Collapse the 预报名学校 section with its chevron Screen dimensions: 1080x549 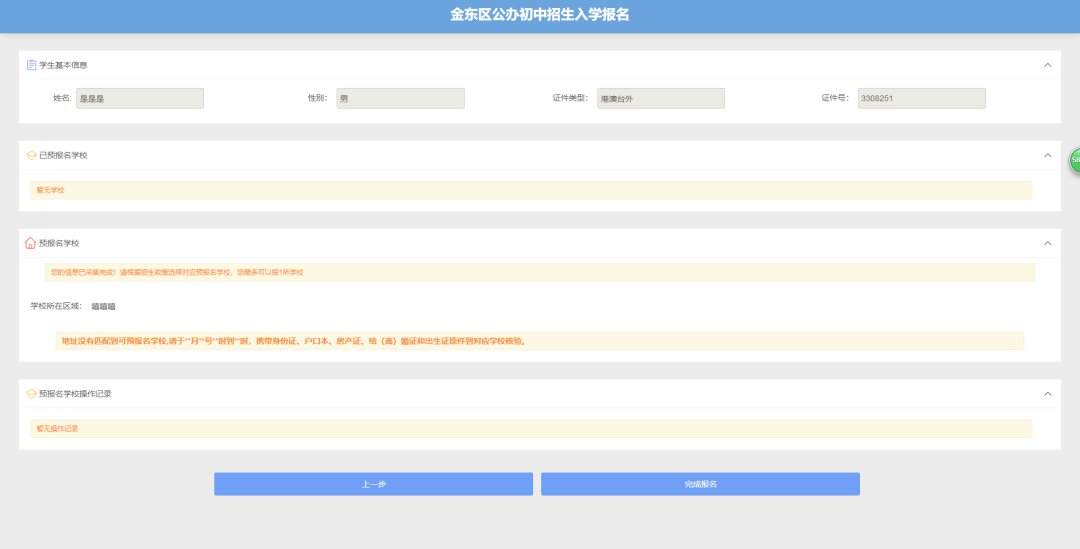click(x=1047, y=243)
